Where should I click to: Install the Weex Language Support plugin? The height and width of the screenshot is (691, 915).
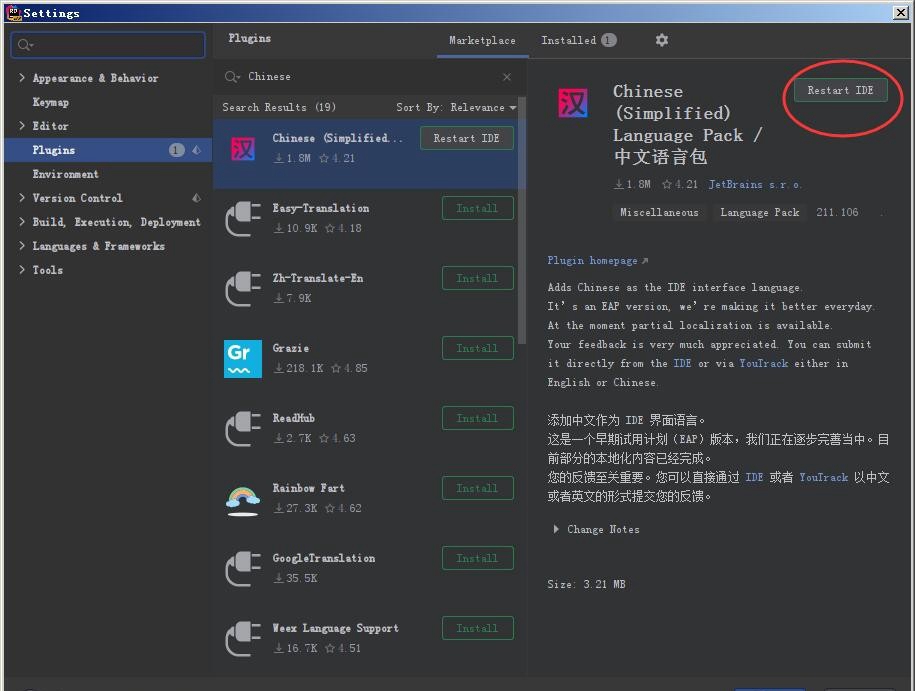pos(477,629)
